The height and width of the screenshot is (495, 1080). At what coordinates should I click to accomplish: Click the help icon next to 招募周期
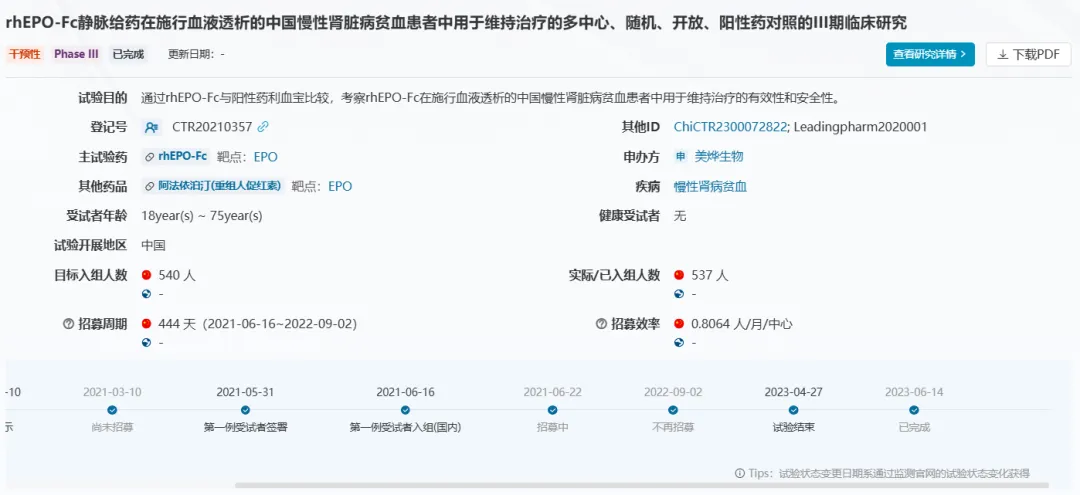coord(69,324)
